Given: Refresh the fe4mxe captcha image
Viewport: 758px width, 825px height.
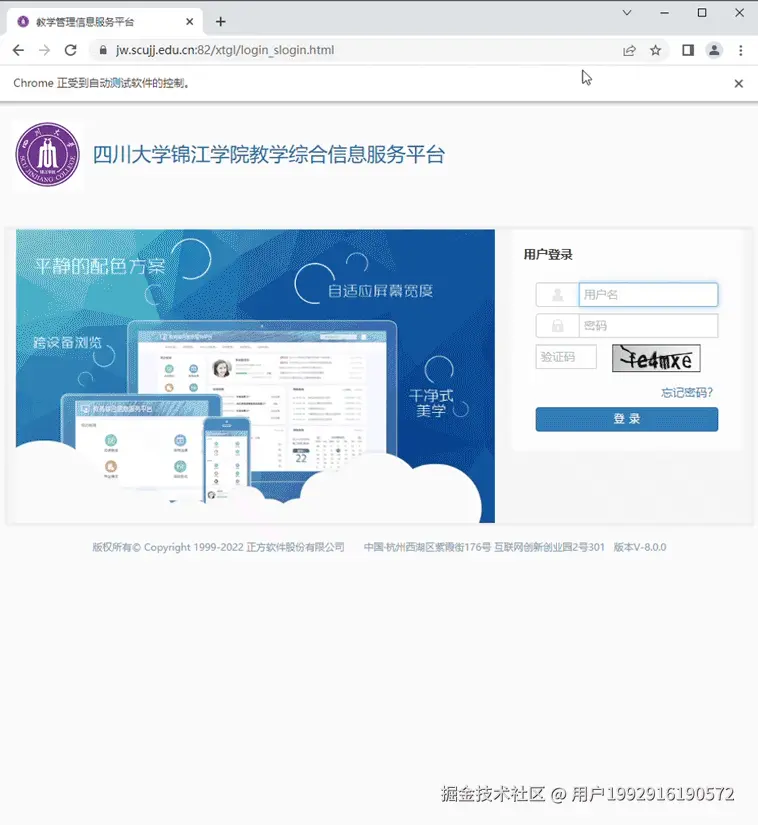Looking at the screenshot, I should pos(656,358).
